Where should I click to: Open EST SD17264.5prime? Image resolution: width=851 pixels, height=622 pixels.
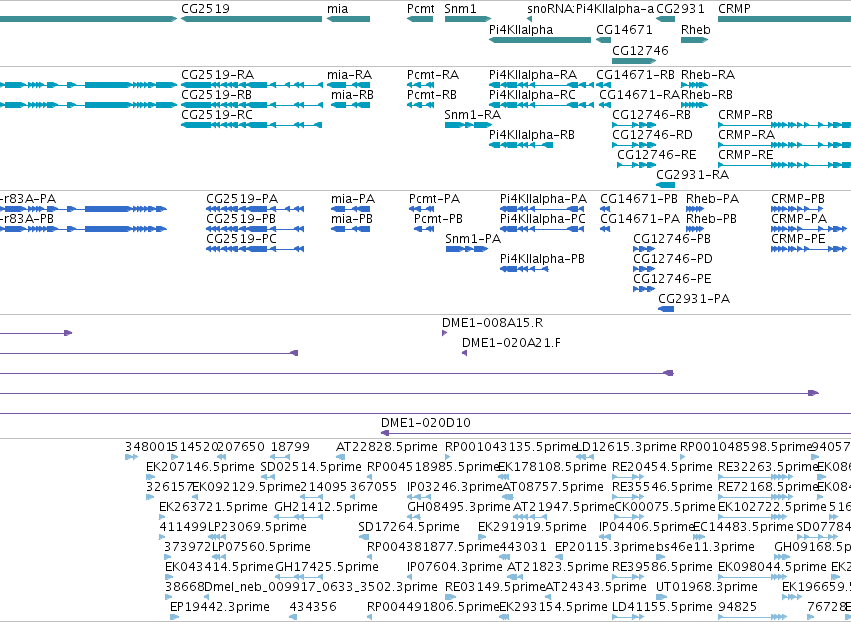click(x=364, y=537)
